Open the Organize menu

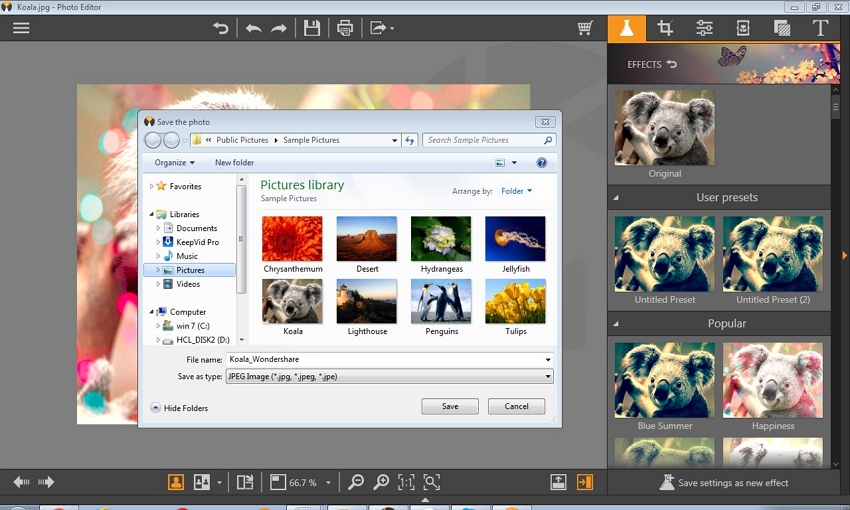(x=174, y=162)
